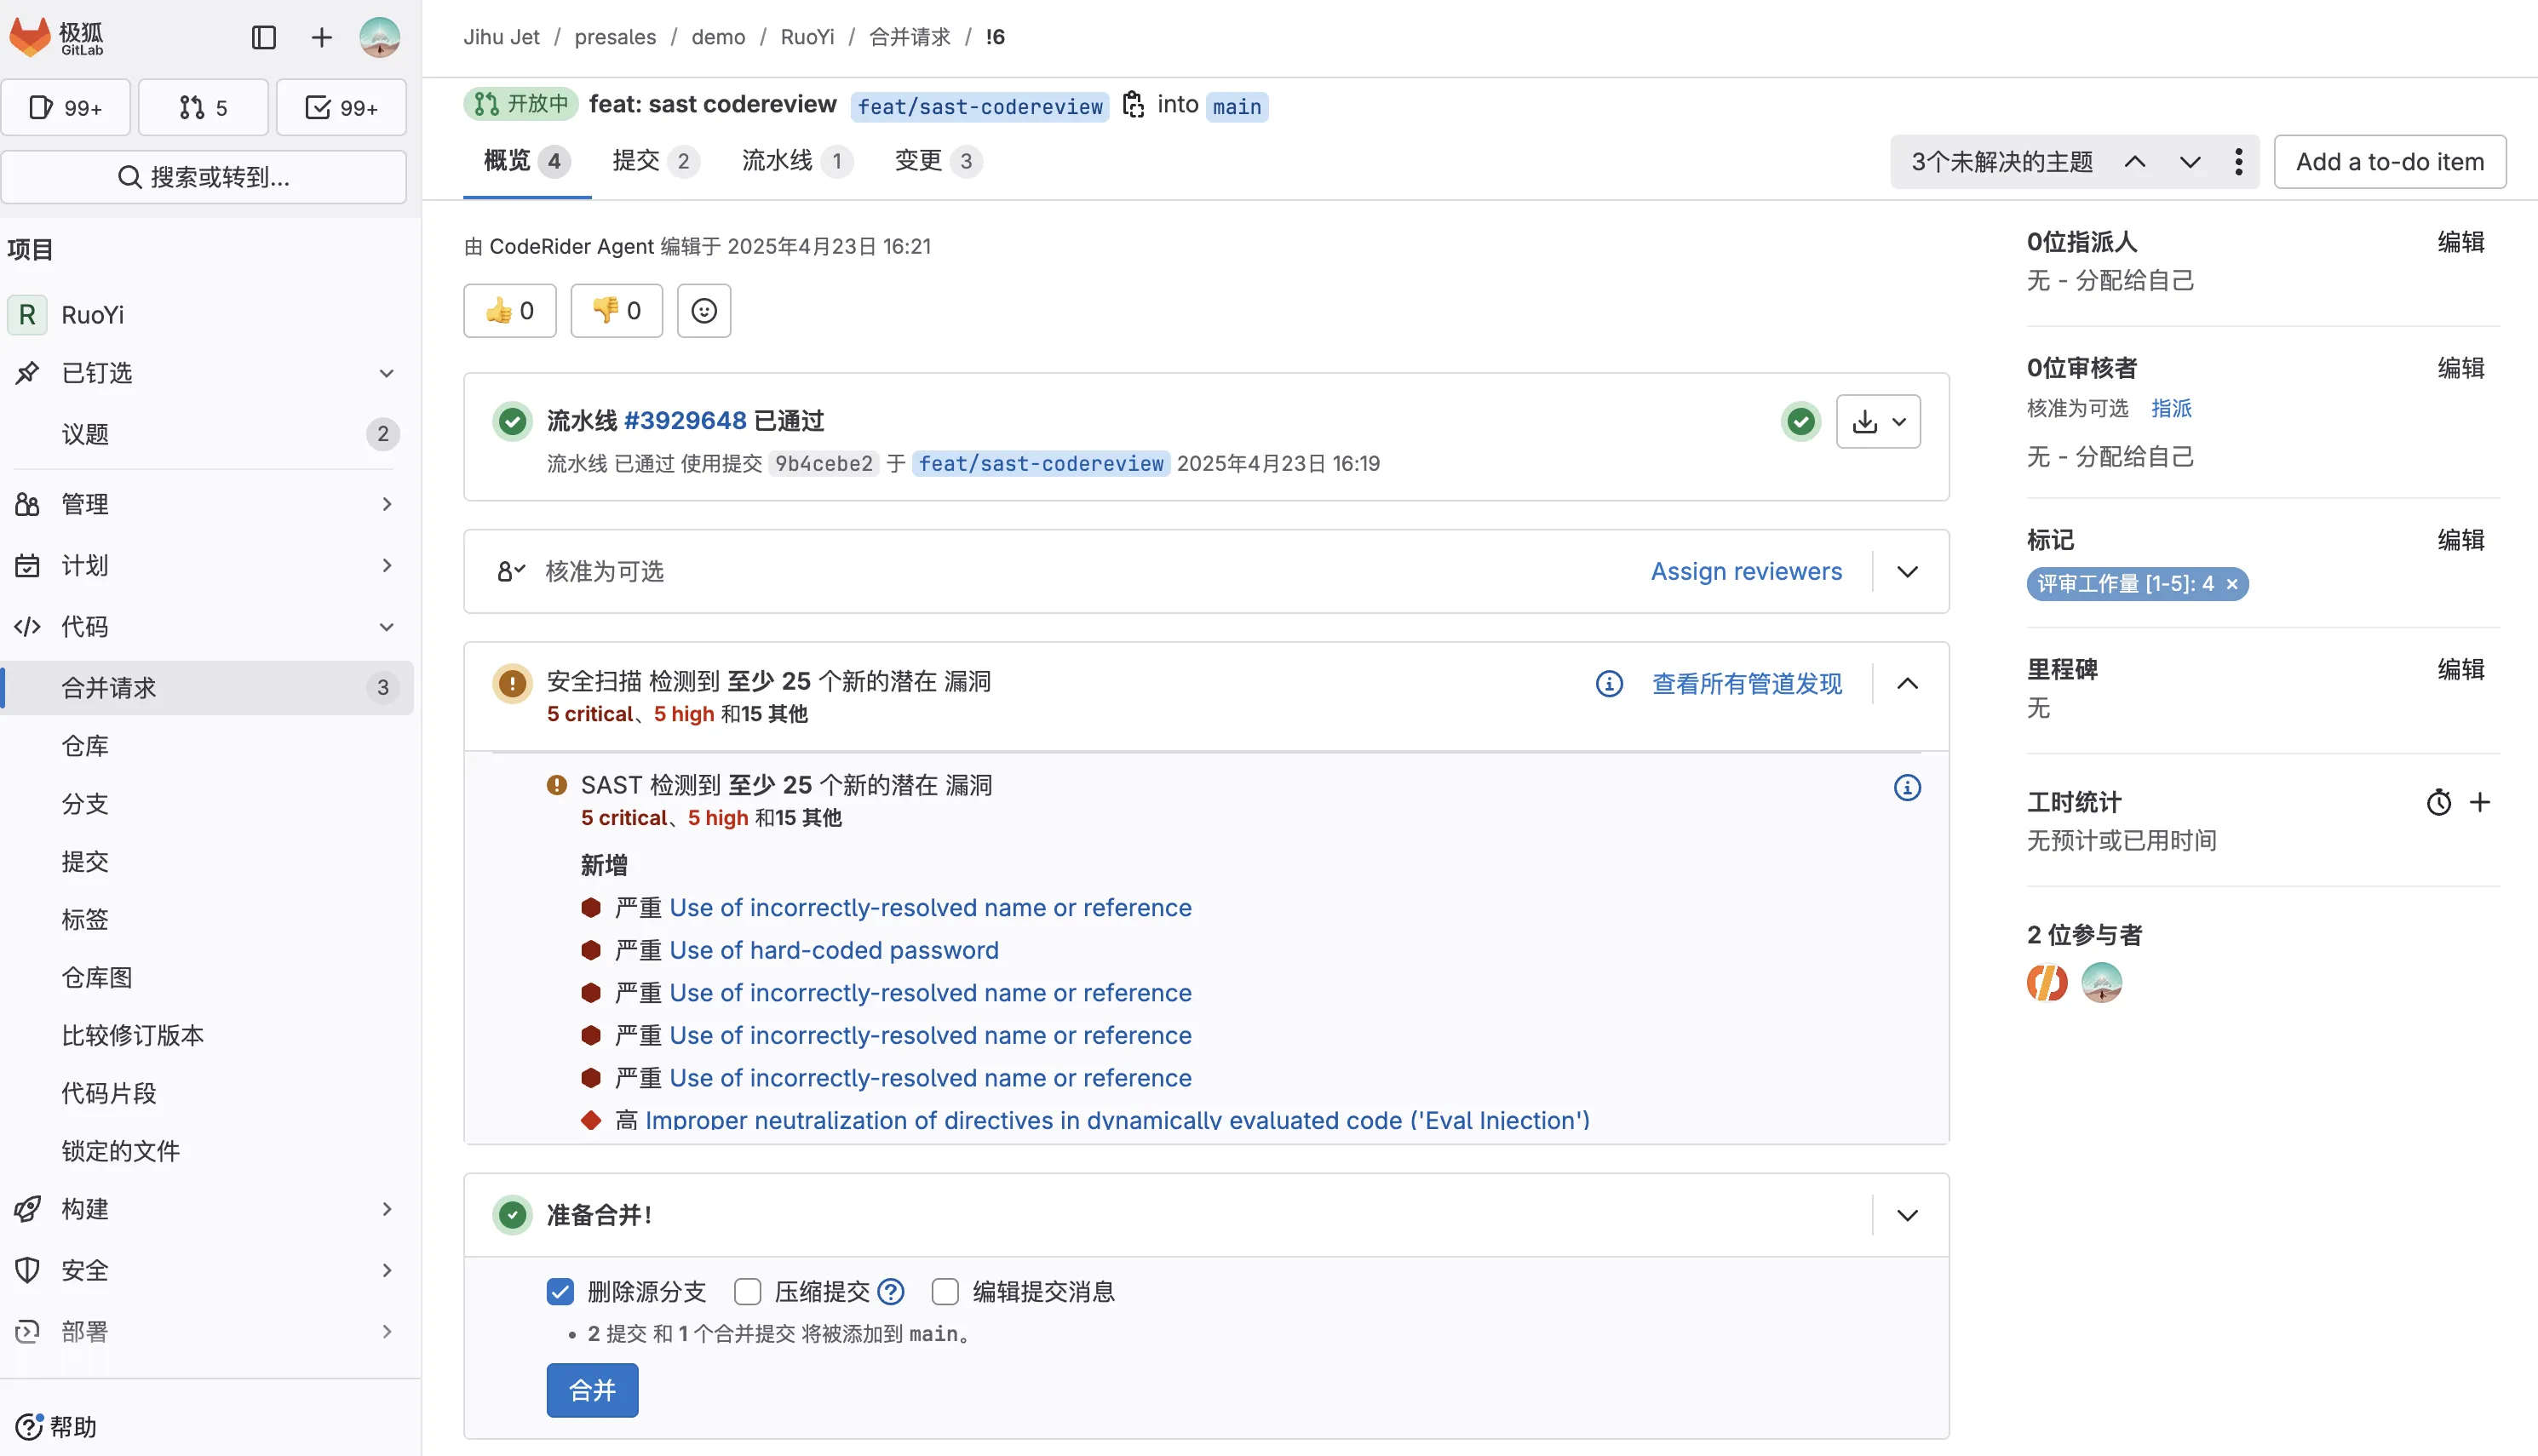
Task: Open pipeline #3929648 link
Action: (685, 421)
